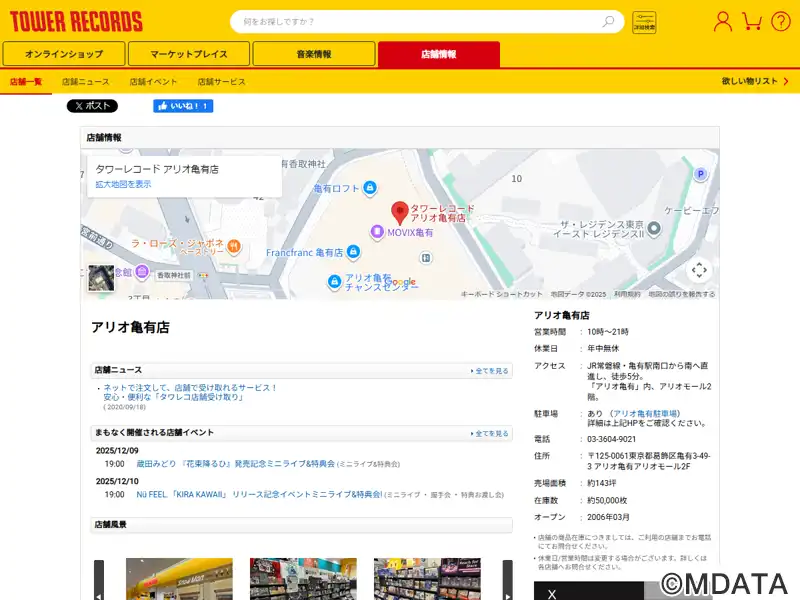
Task: Open the shopping cart icon
Action: click(x=752, y=21)
